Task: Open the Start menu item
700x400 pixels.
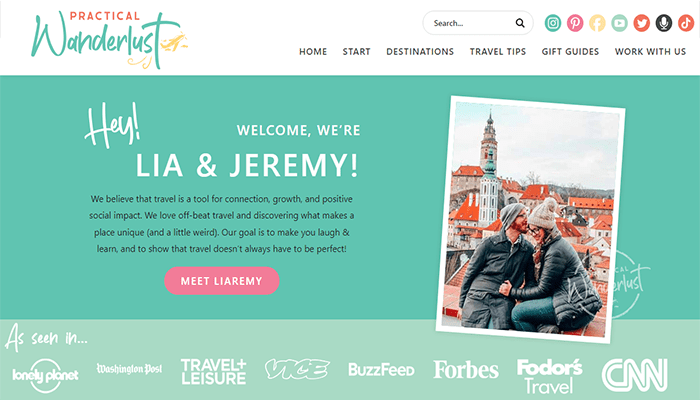Action: (356, 52)
